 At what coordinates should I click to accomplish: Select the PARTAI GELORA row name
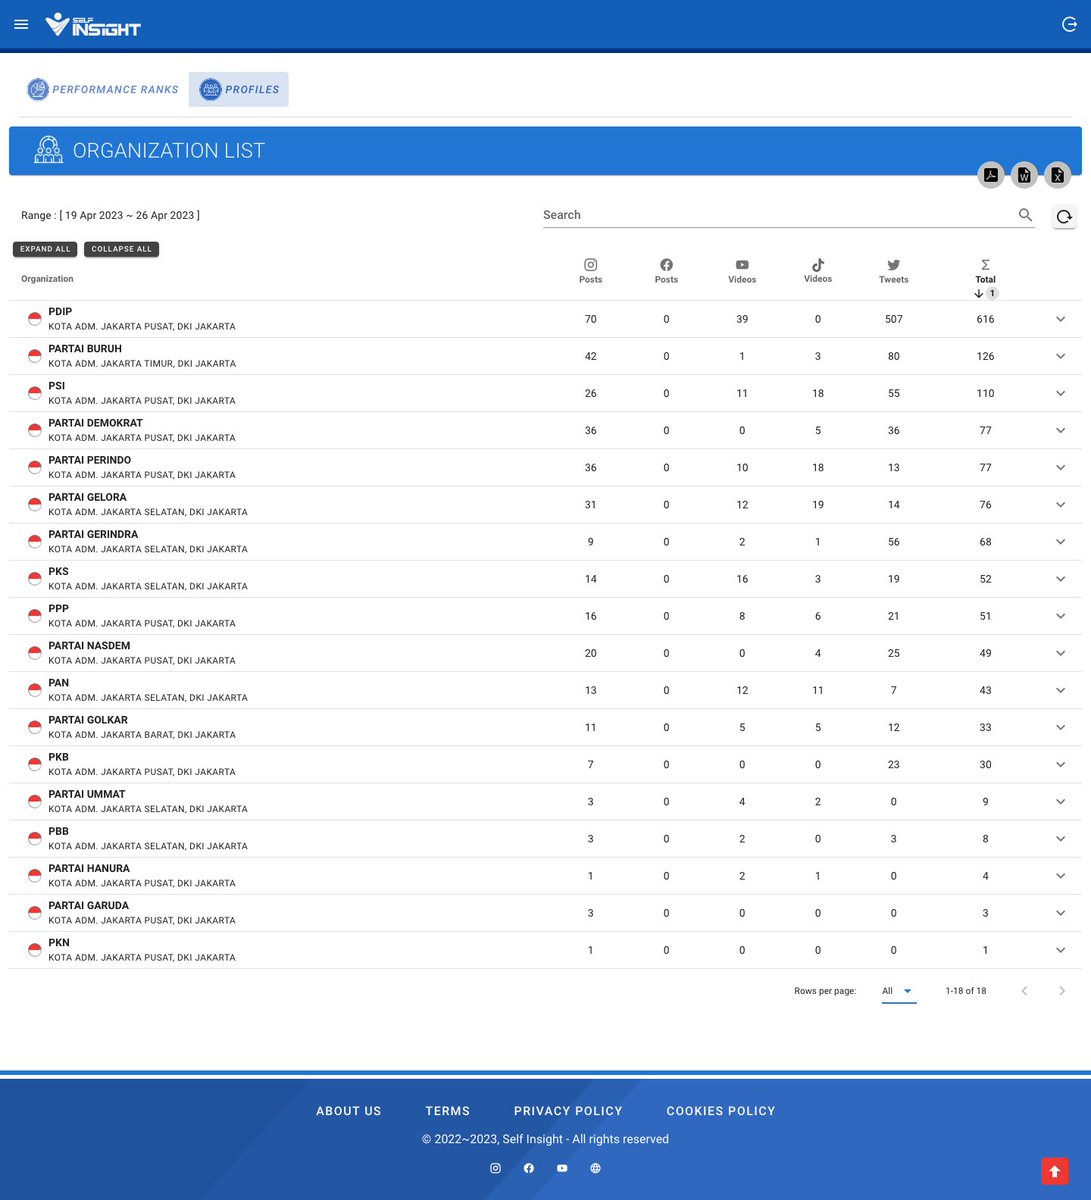pos(88,497)
